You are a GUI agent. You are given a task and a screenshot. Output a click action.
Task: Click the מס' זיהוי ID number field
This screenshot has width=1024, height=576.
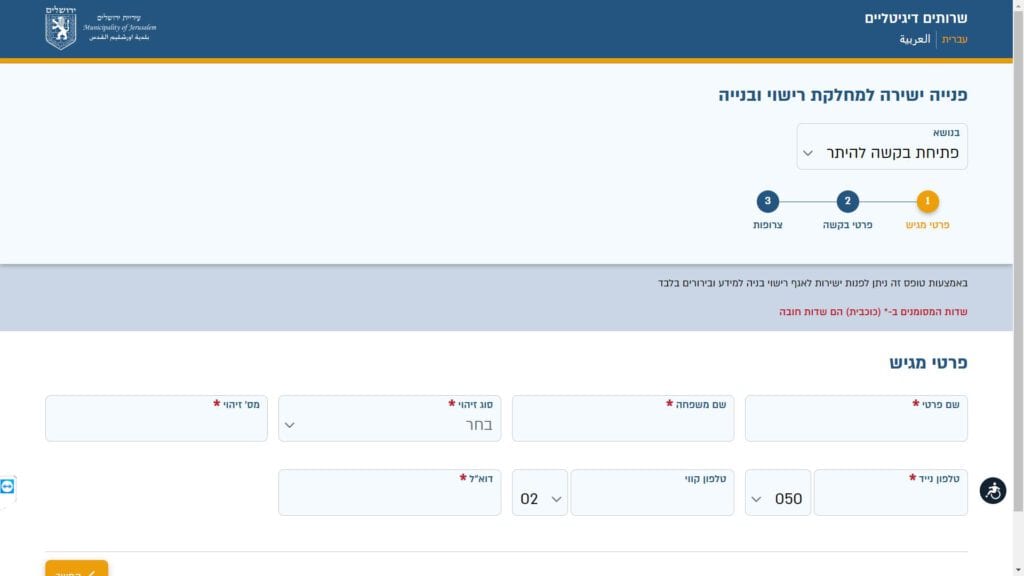point(156,418)
